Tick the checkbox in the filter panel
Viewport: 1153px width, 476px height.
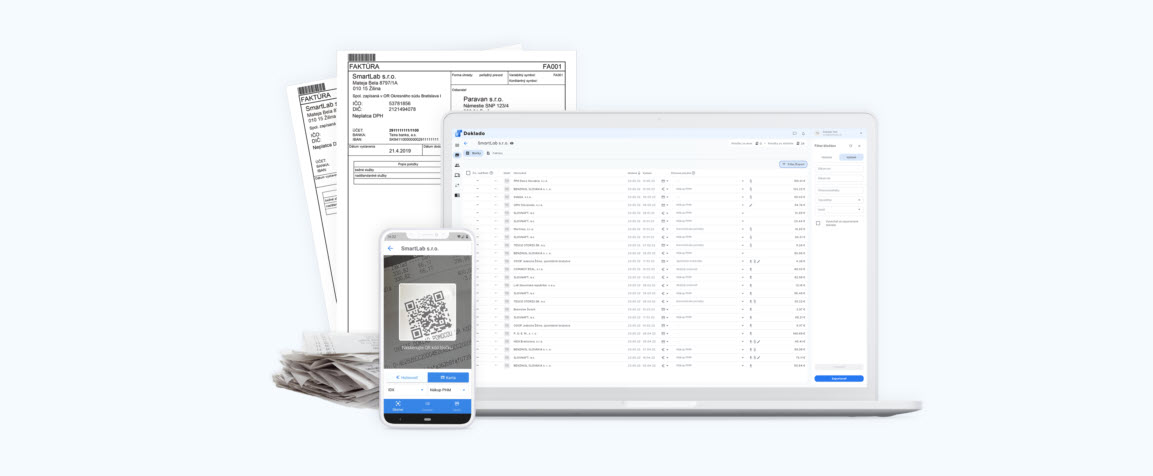click(x=818, y=222)
